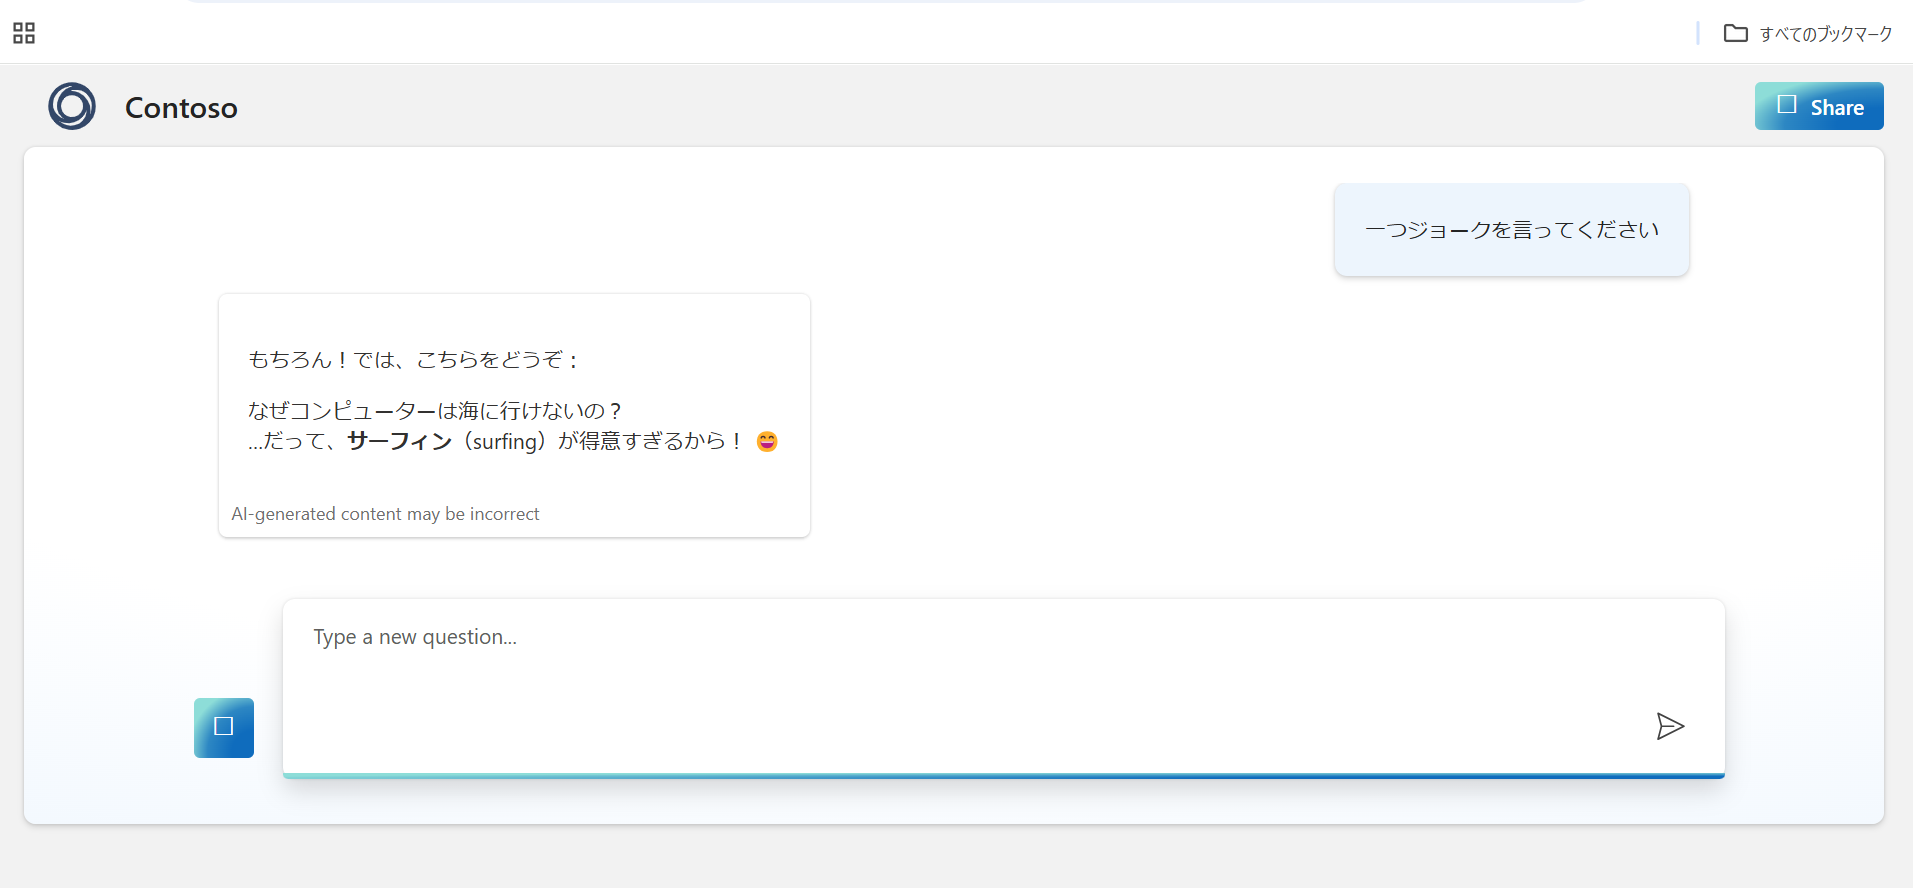The image size is (1913, 888).
Task: Click the line なぜコンピューターは海に行けないの？
Action: tap(435, 411)
